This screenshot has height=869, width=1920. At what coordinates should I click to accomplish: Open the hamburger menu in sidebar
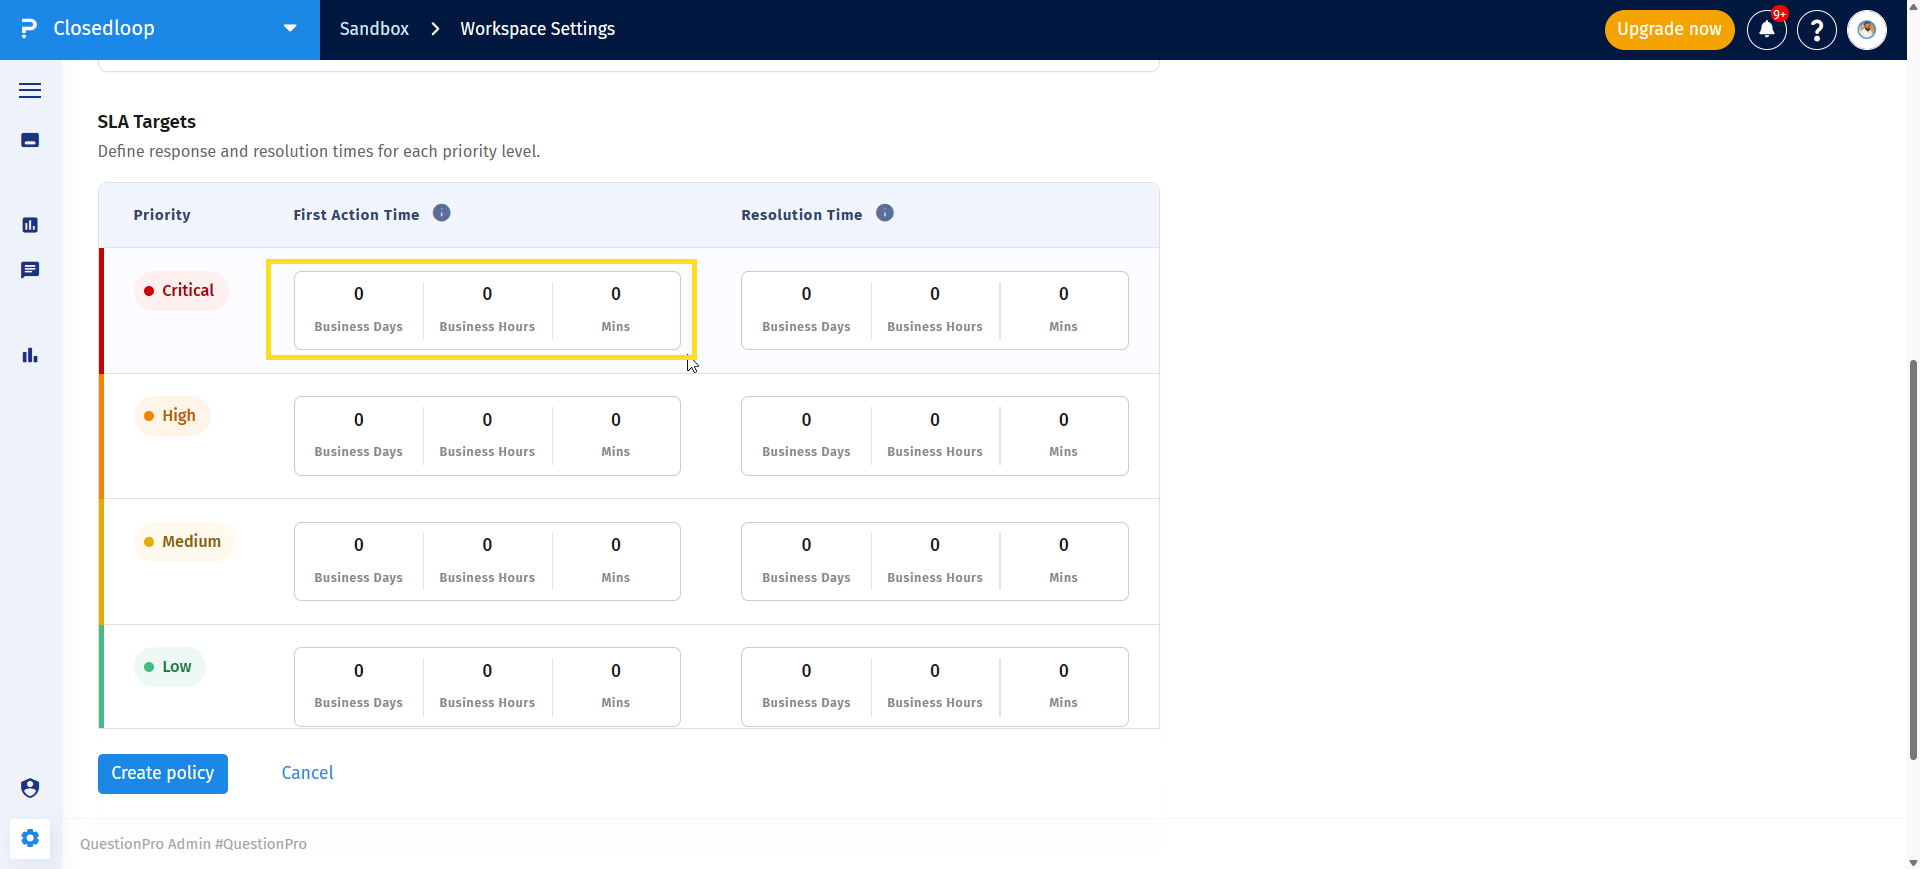tap(30, 90)
